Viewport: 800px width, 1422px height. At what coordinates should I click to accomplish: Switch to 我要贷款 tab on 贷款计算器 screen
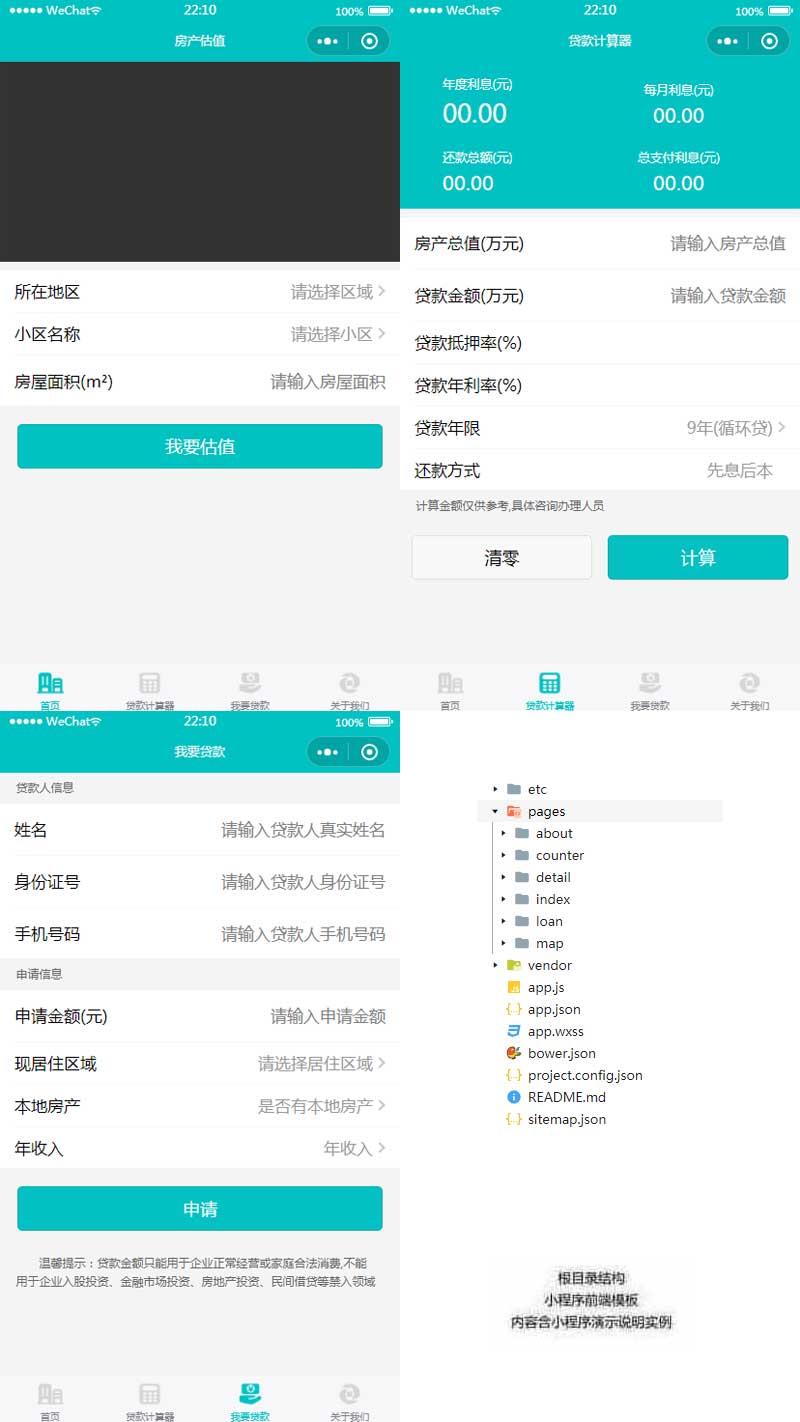click(650, 688)
